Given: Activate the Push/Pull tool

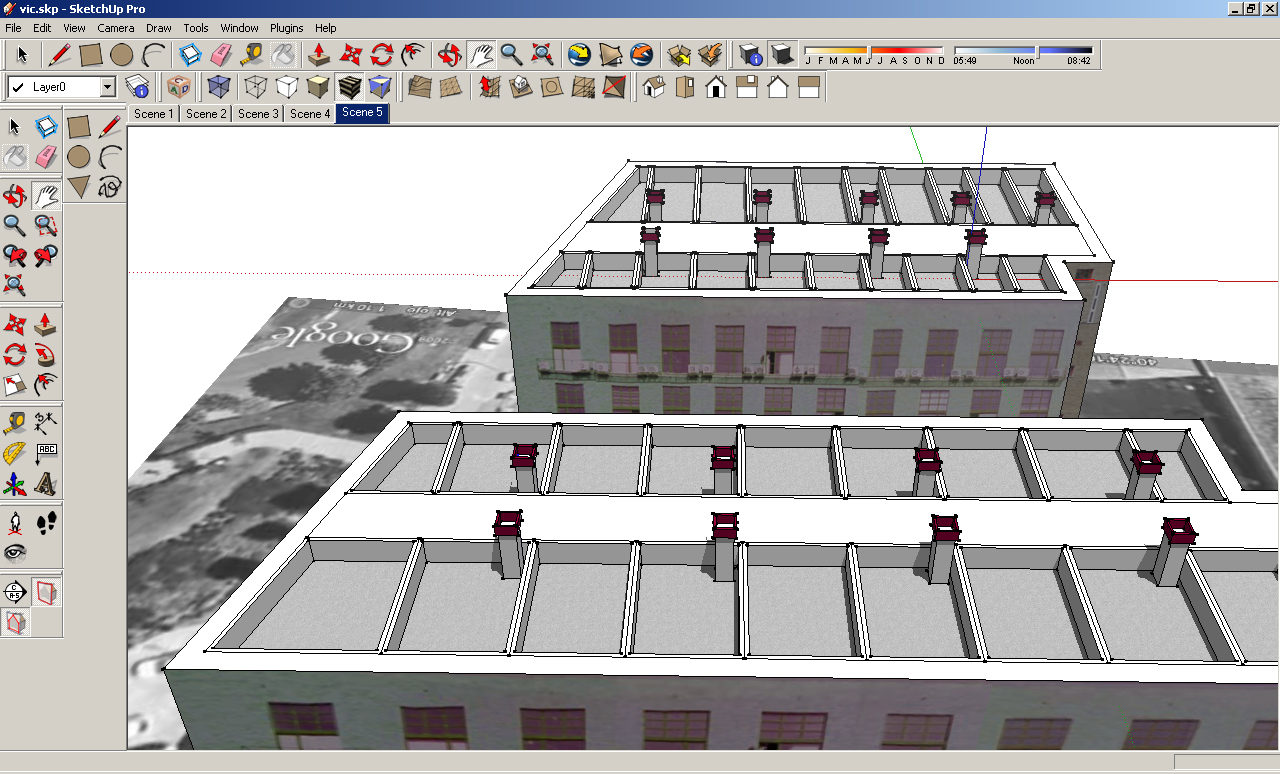Looking at the screenshot, I should (x=317, y=55).
